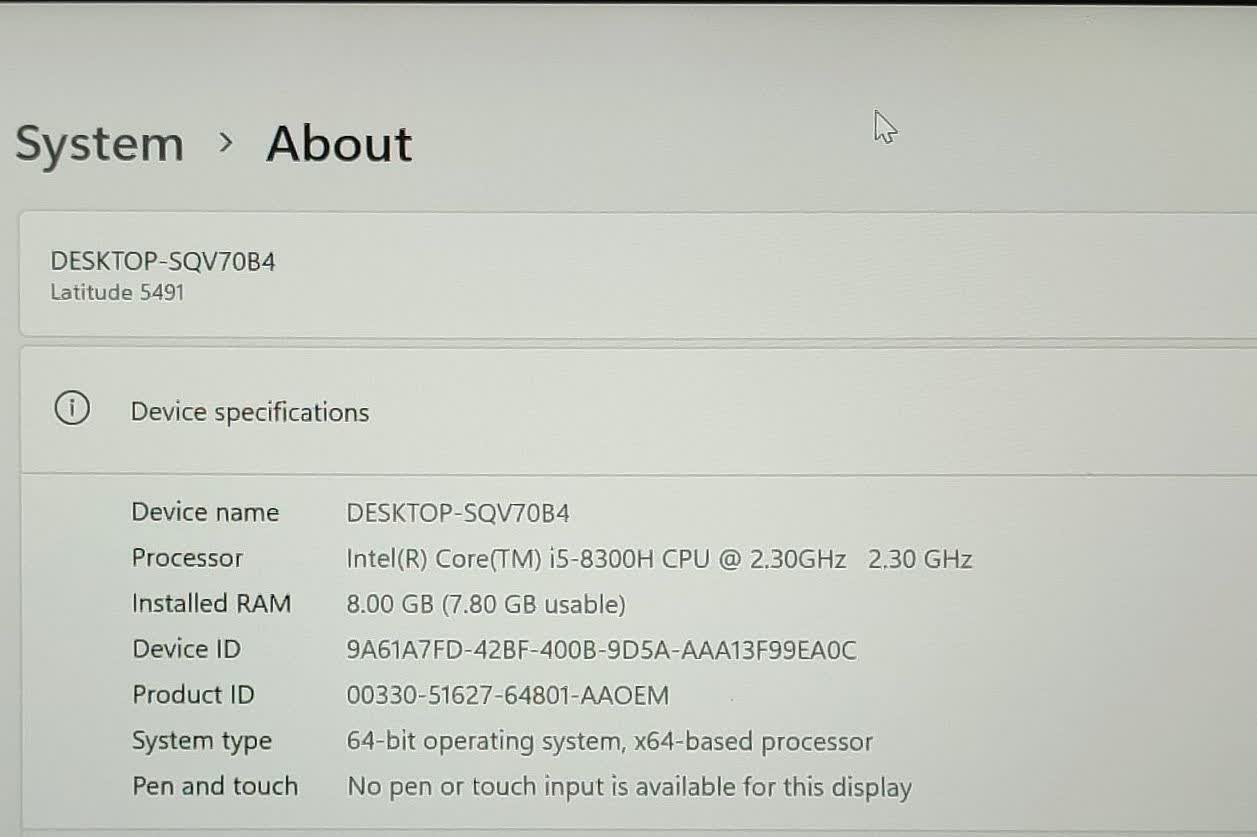Select the Intel Core i5-8300H processor value

658,559
